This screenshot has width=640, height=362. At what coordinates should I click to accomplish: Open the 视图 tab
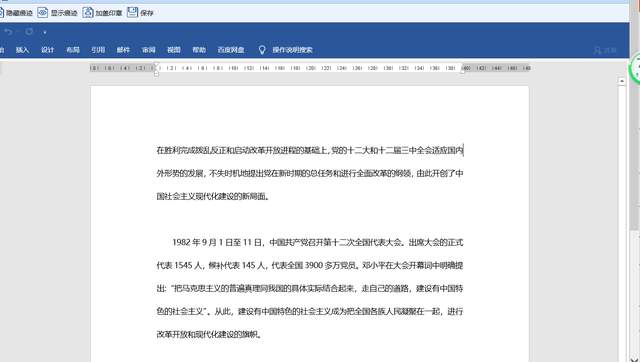[174, 50]
